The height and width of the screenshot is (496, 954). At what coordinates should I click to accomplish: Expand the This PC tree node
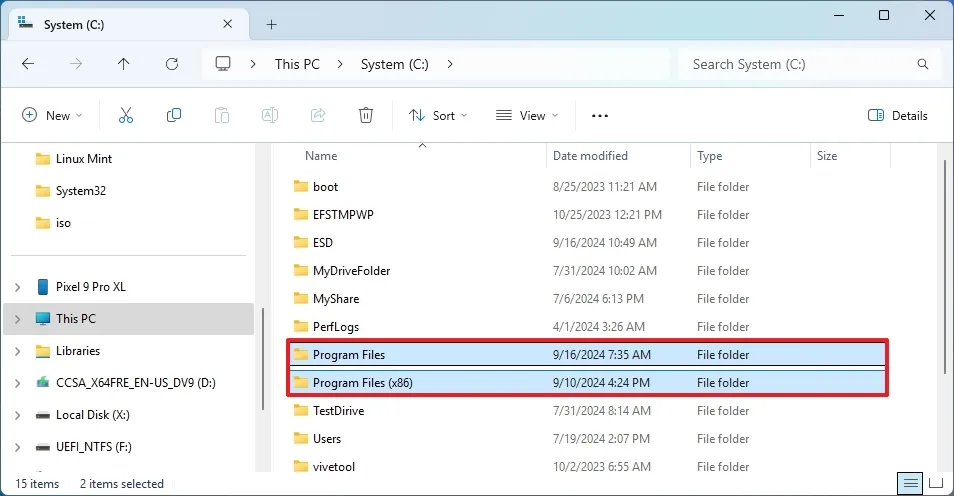18,319
